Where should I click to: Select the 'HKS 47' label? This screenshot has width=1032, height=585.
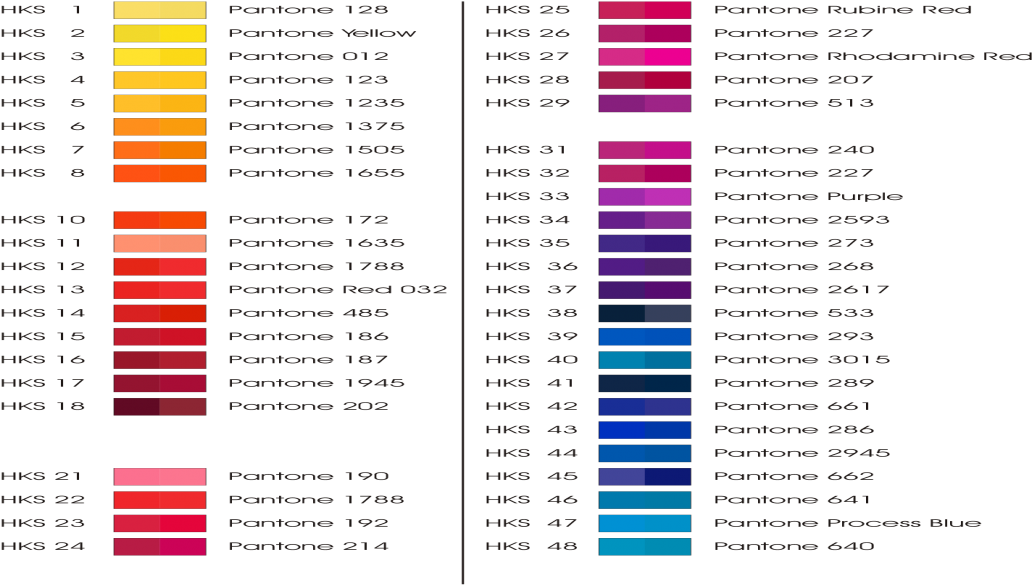pyautogui.click(x=531, y=523)
